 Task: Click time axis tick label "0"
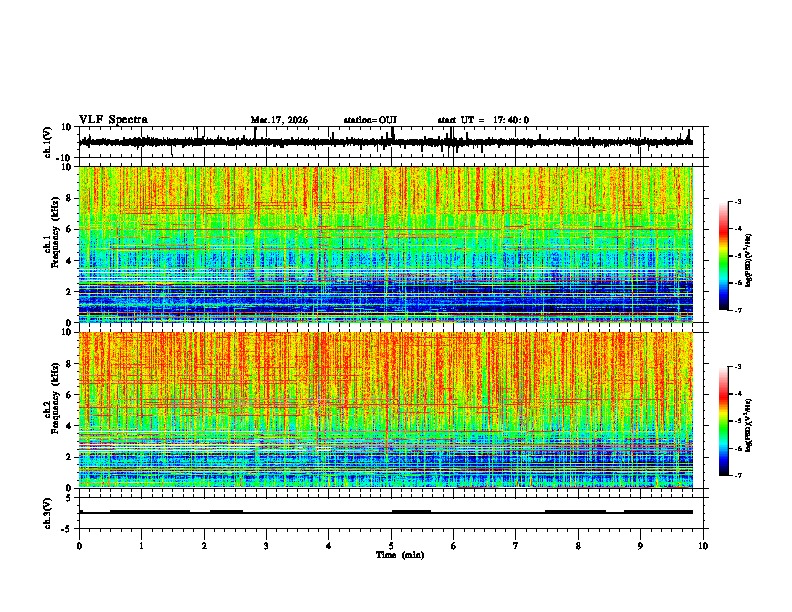coord(79,545)
